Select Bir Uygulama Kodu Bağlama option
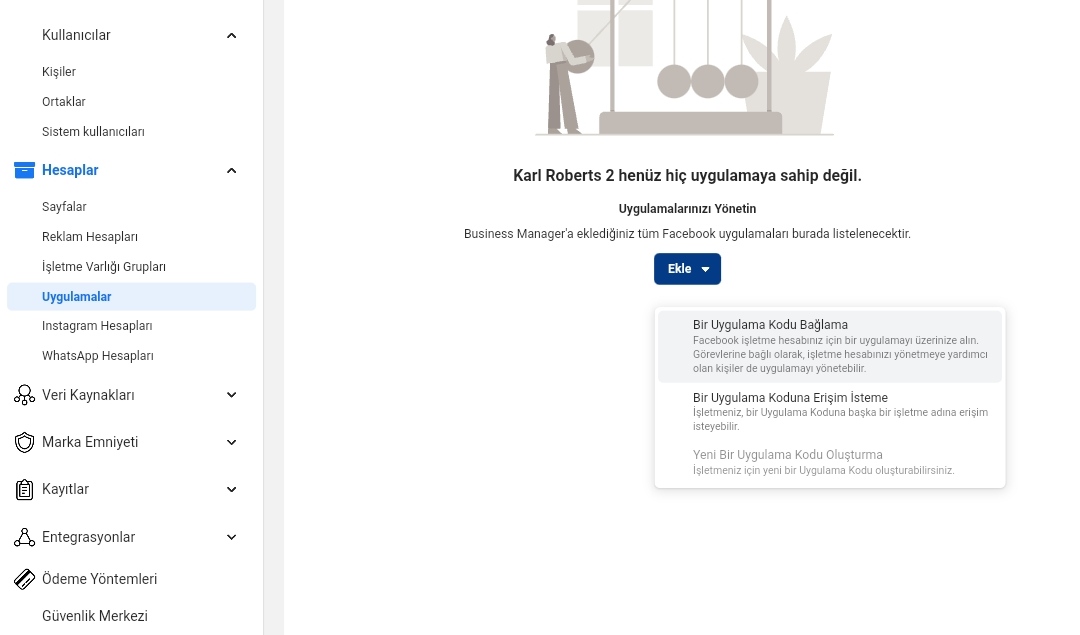 point(830,346)
